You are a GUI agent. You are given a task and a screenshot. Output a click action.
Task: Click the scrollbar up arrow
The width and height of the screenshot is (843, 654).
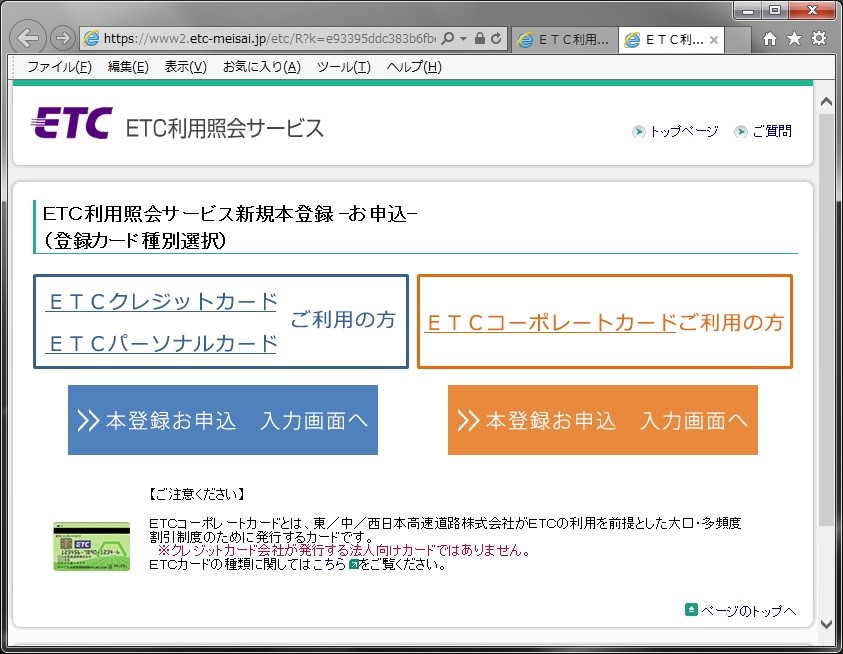(827, 101)
